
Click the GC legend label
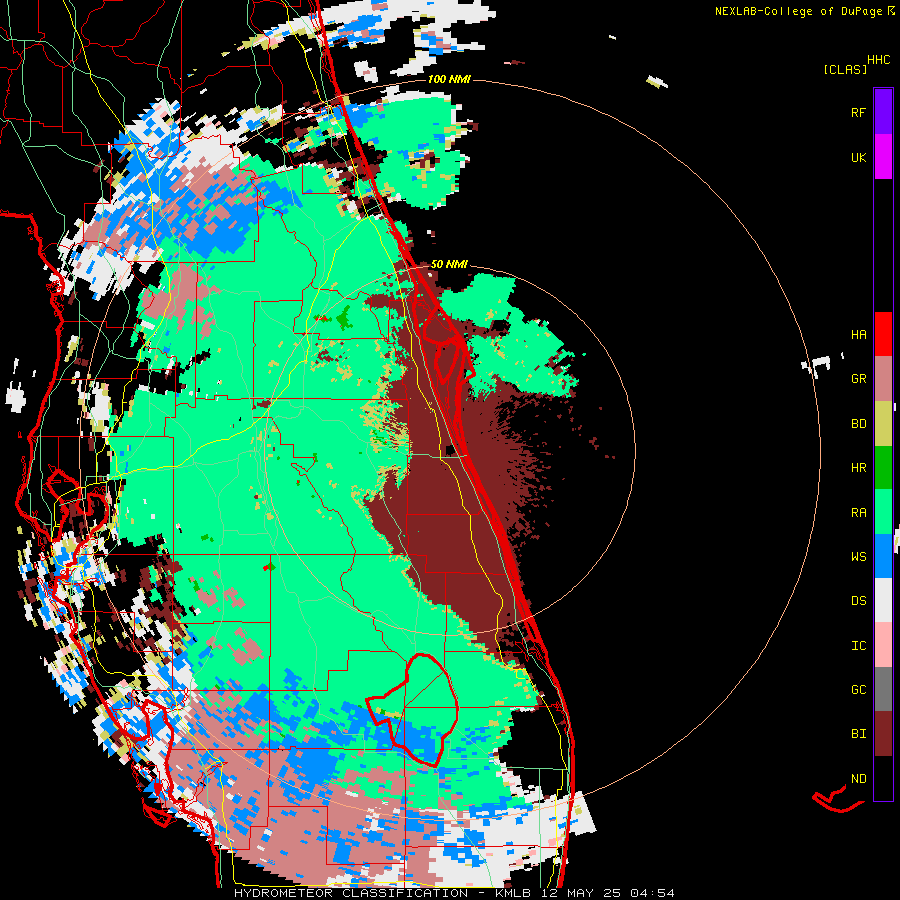coord(858,690)
